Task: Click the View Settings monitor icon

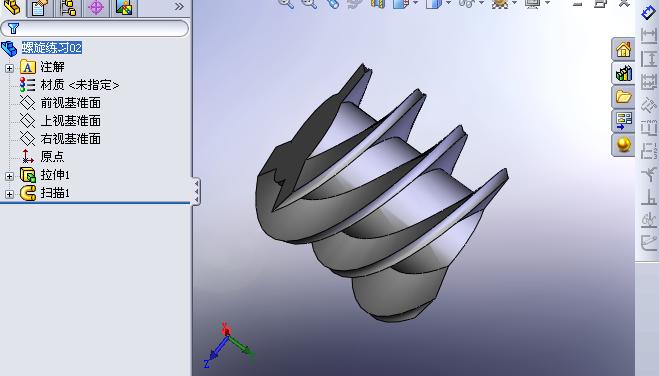Action: [x=533, y=4]
